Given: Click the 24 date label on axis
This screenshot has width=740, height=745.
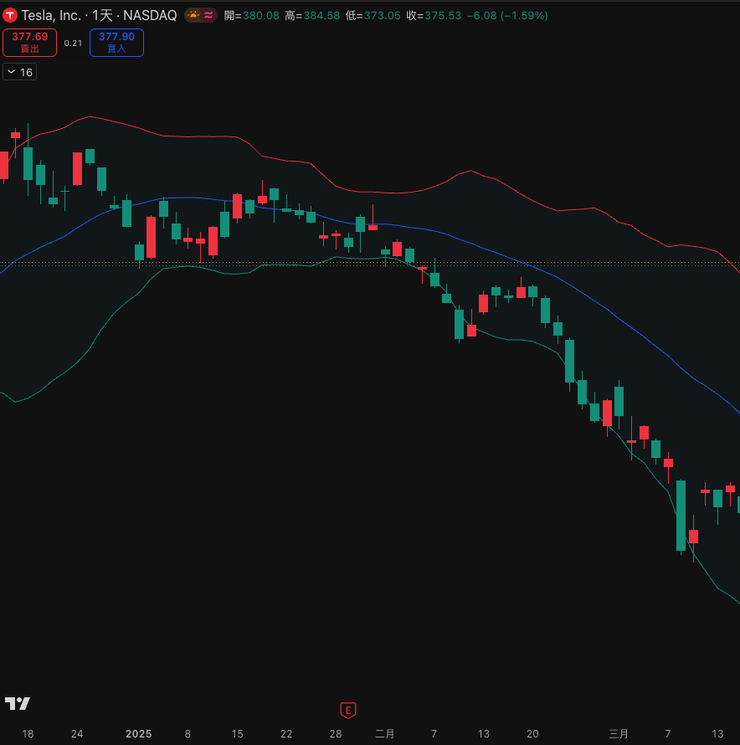Looking at the screenshot, I should click(77, 734).
